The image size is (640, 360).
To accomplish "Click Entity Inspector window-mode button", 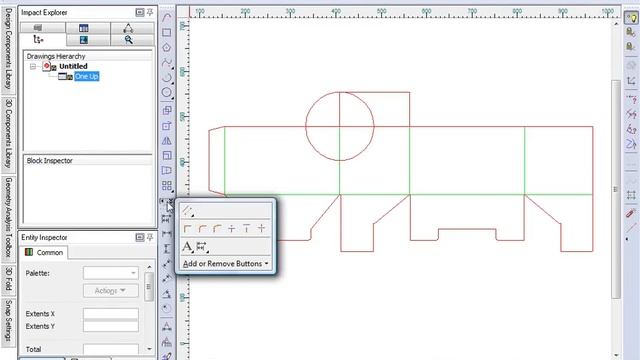I will tap(140, 237).
